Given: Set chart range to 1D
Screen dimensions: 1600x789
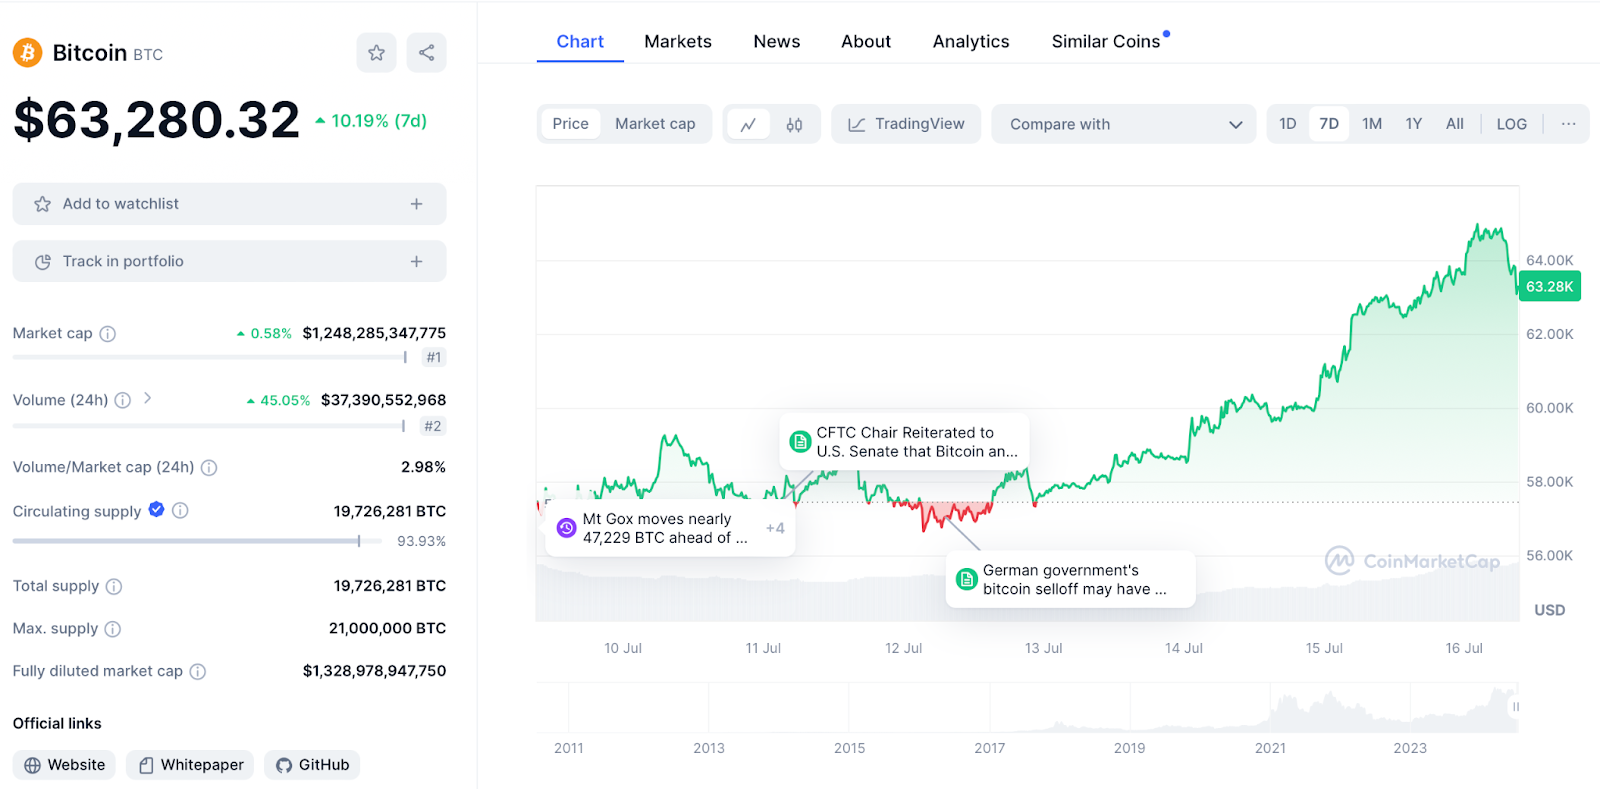Looking at the screenshot, I should (x=1288, y=124).
